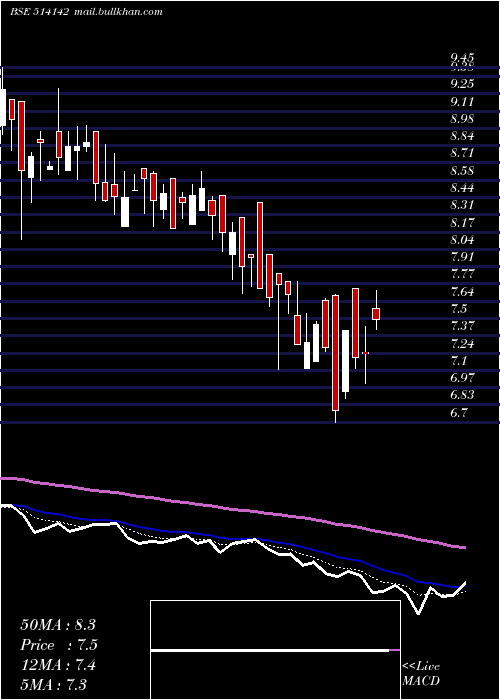Select the 7.77 price axis label

(x=462, y=274)
